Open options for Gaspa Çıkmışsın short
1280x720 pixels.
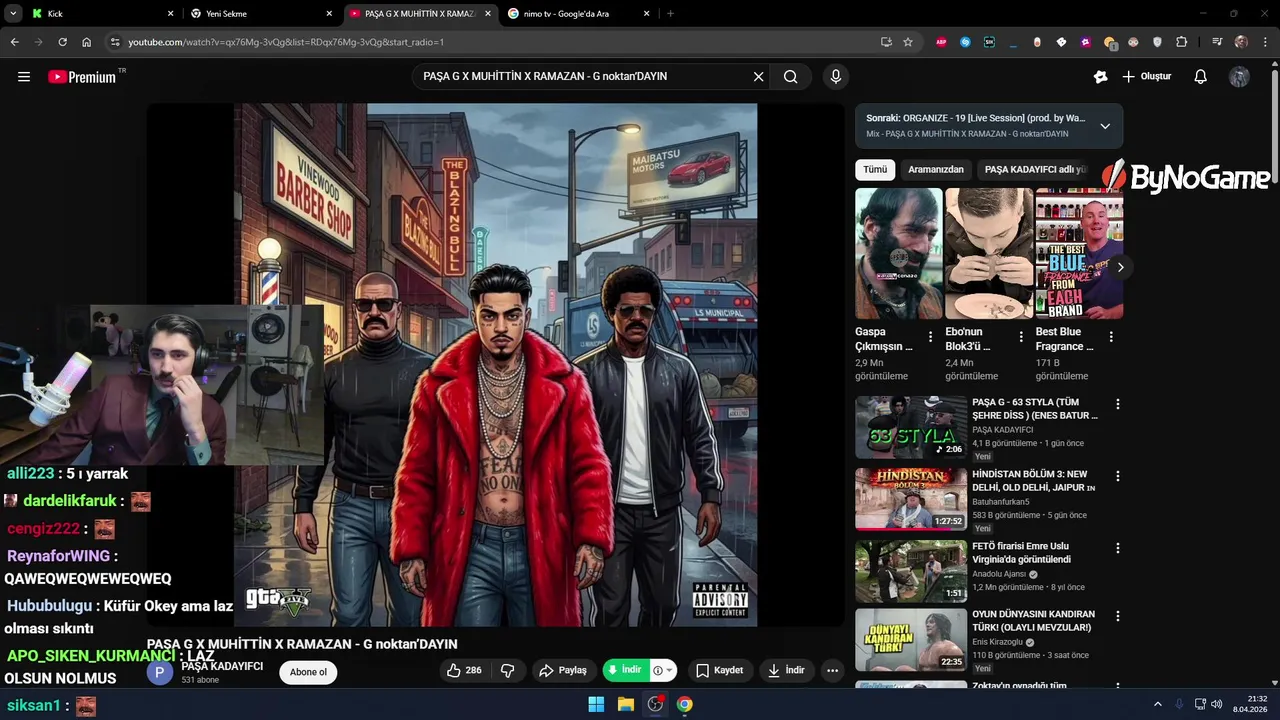pos(931,337)
